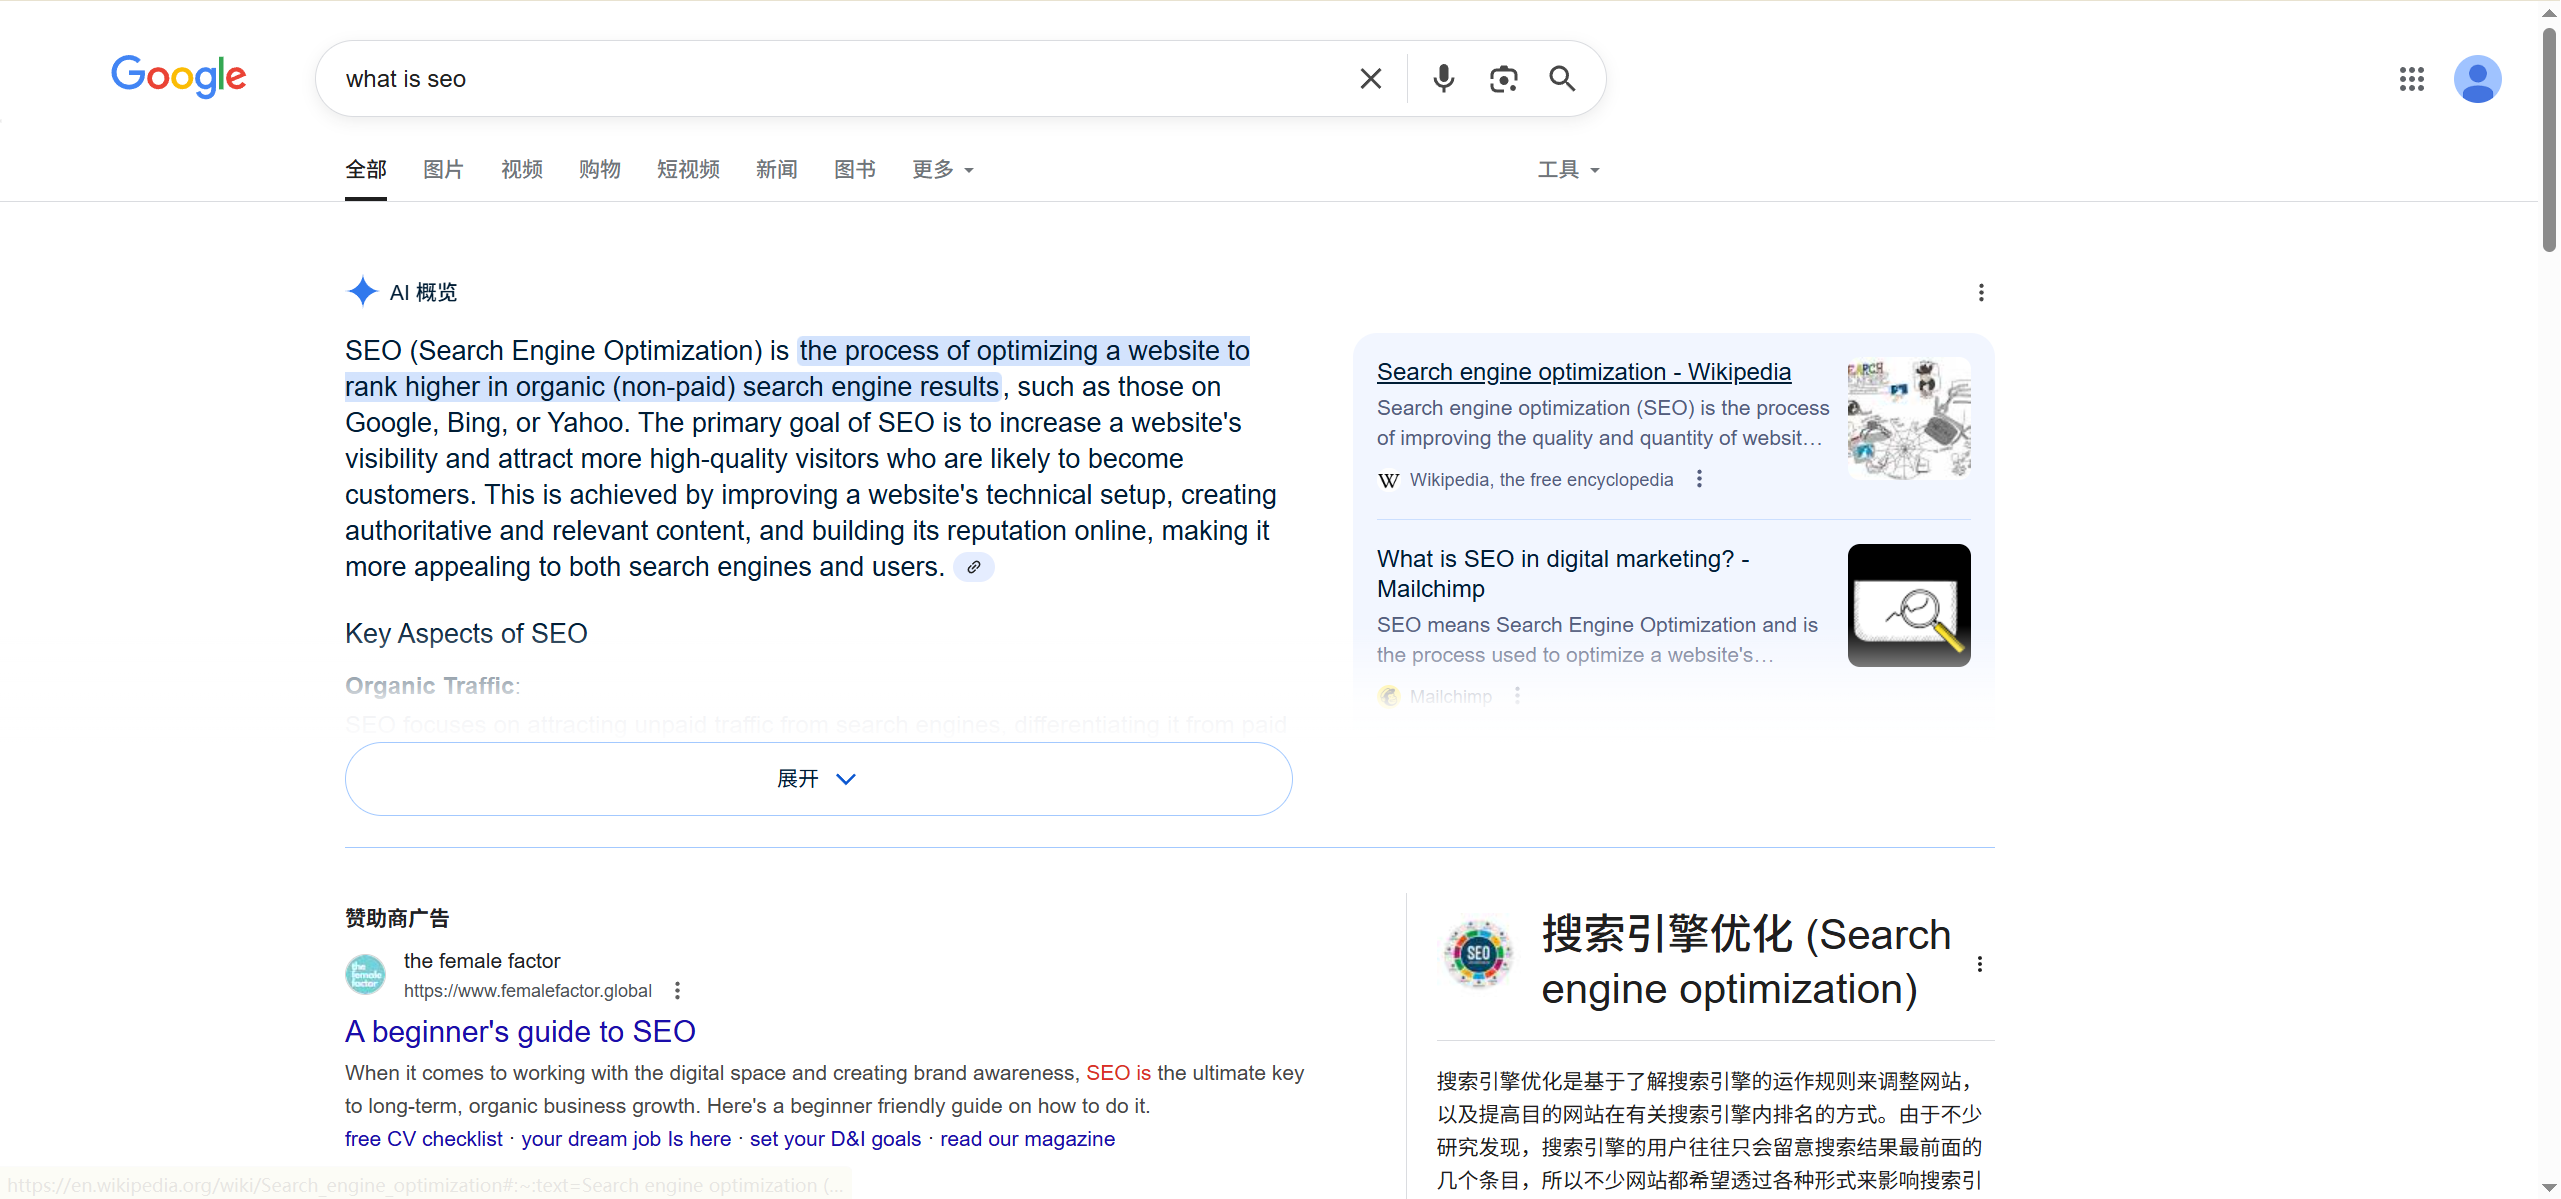Click the free CV checklist sitelink

(422, 1138)
